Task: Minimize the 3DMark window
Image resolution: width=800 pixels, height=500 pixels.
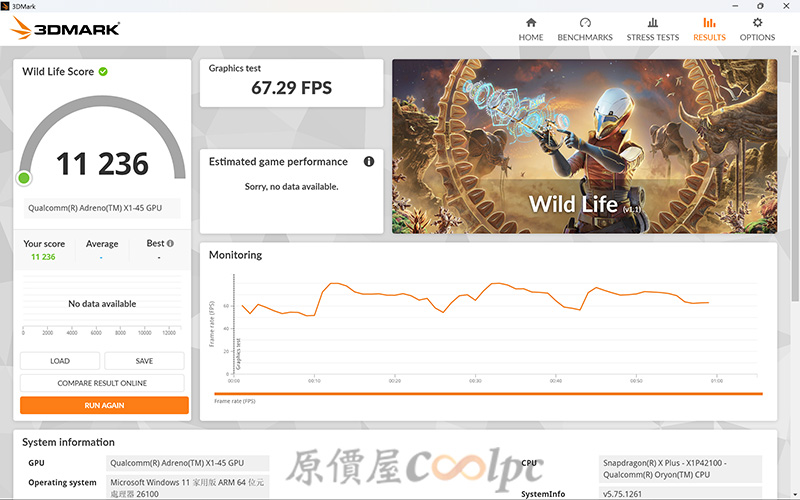Action: point(735,6)
